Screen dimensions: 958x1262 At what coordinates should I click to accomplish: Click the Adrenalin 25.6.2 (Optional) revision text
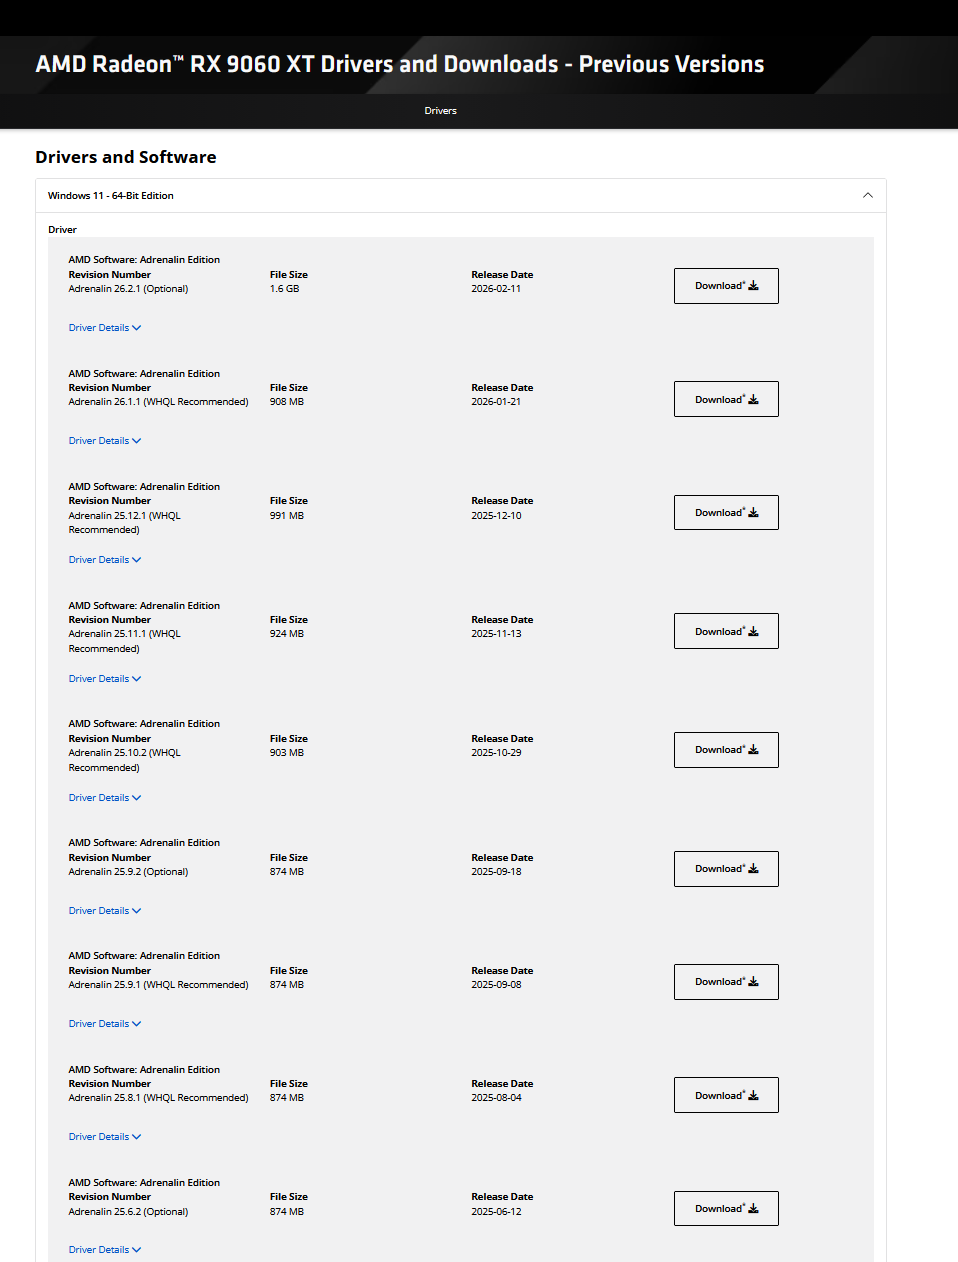click(x=128, y=1212)
